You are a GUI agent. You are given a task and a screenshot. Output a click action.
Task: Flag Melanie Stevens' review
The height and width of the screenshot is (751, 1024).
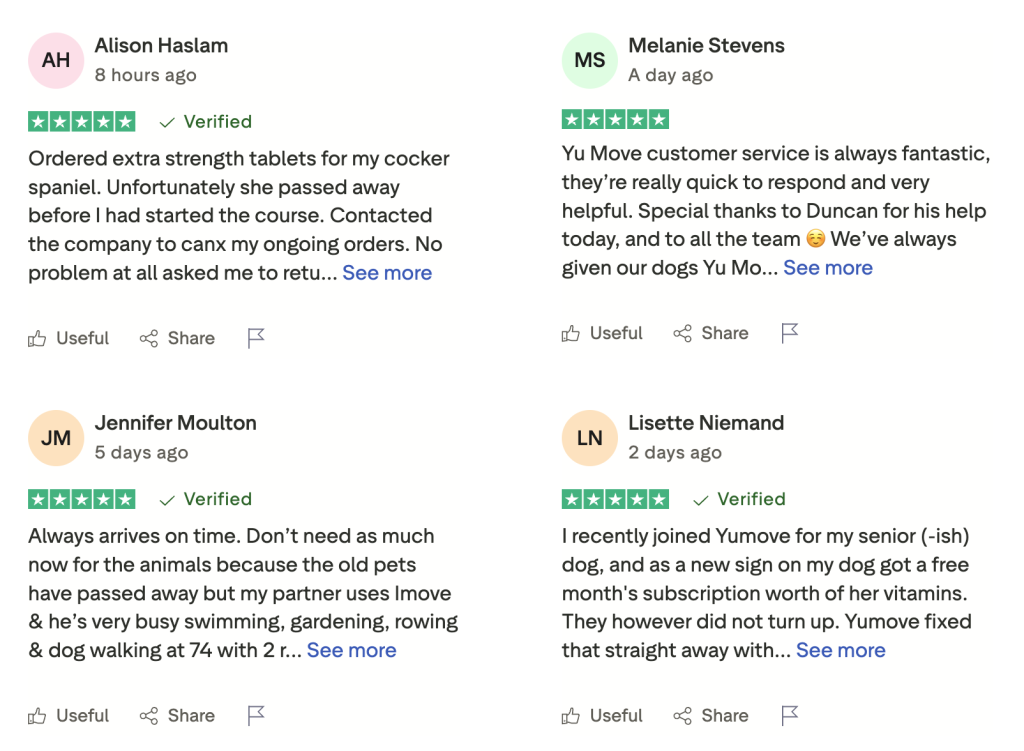pos(790,333)
